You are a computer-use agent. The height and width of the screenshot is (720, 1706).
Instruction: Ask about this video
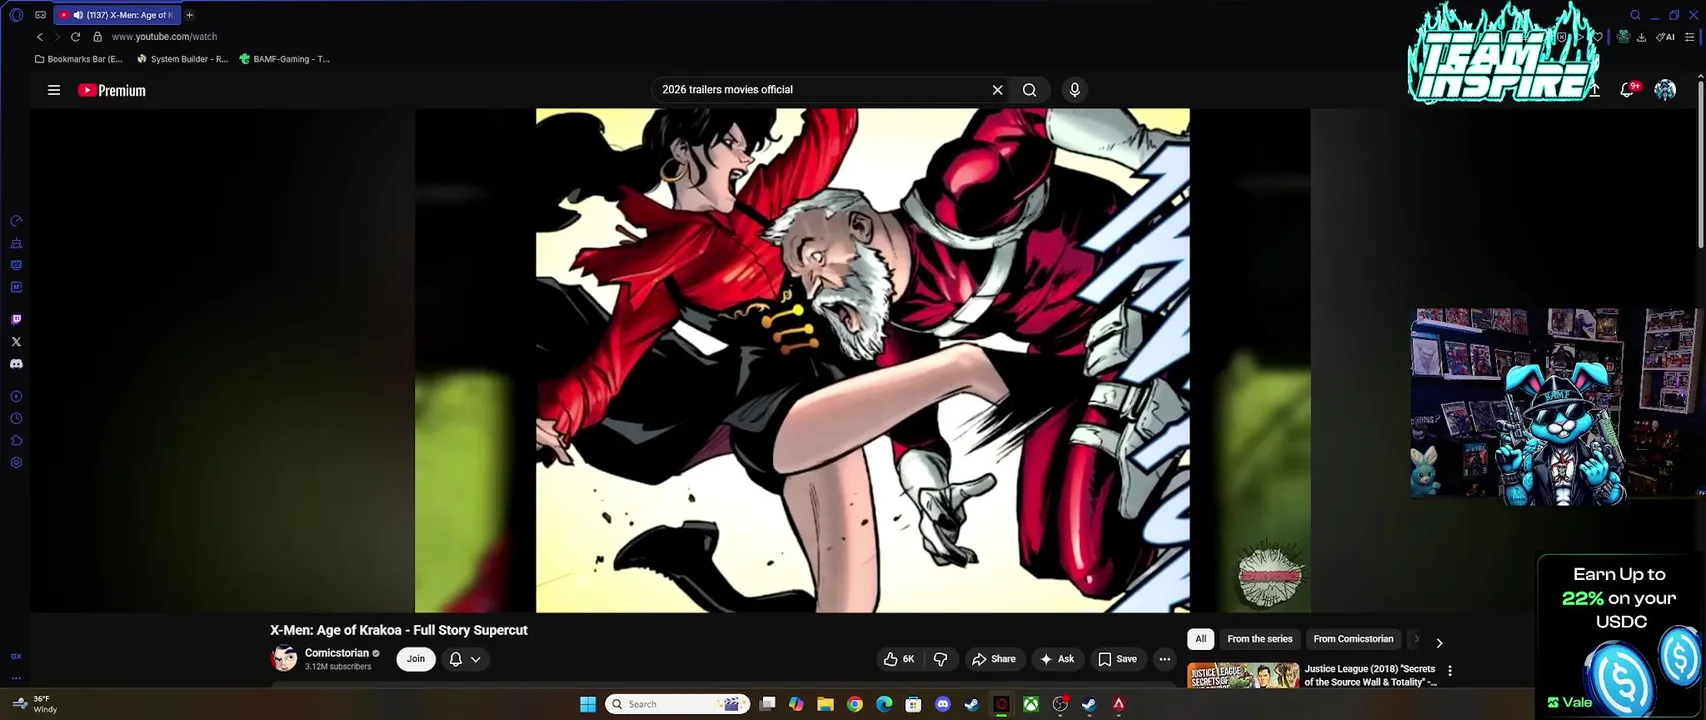click(x=1057, y=659)
